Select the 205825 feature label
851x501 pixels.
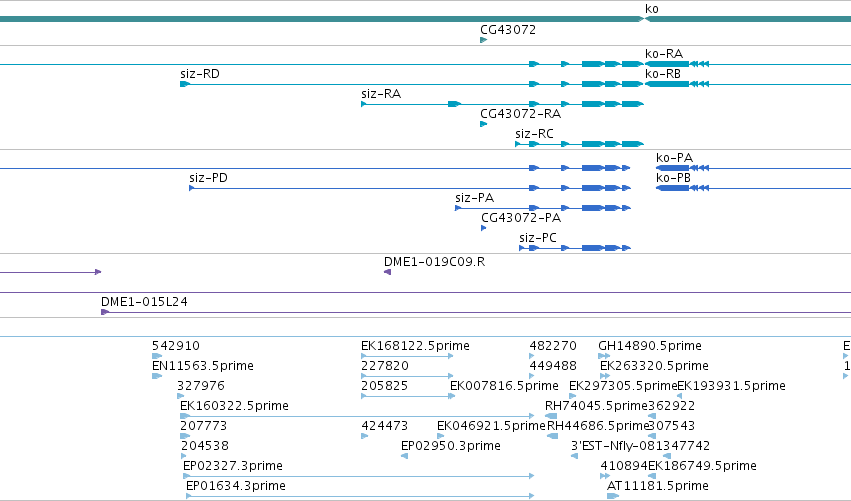tap(384, 386)
